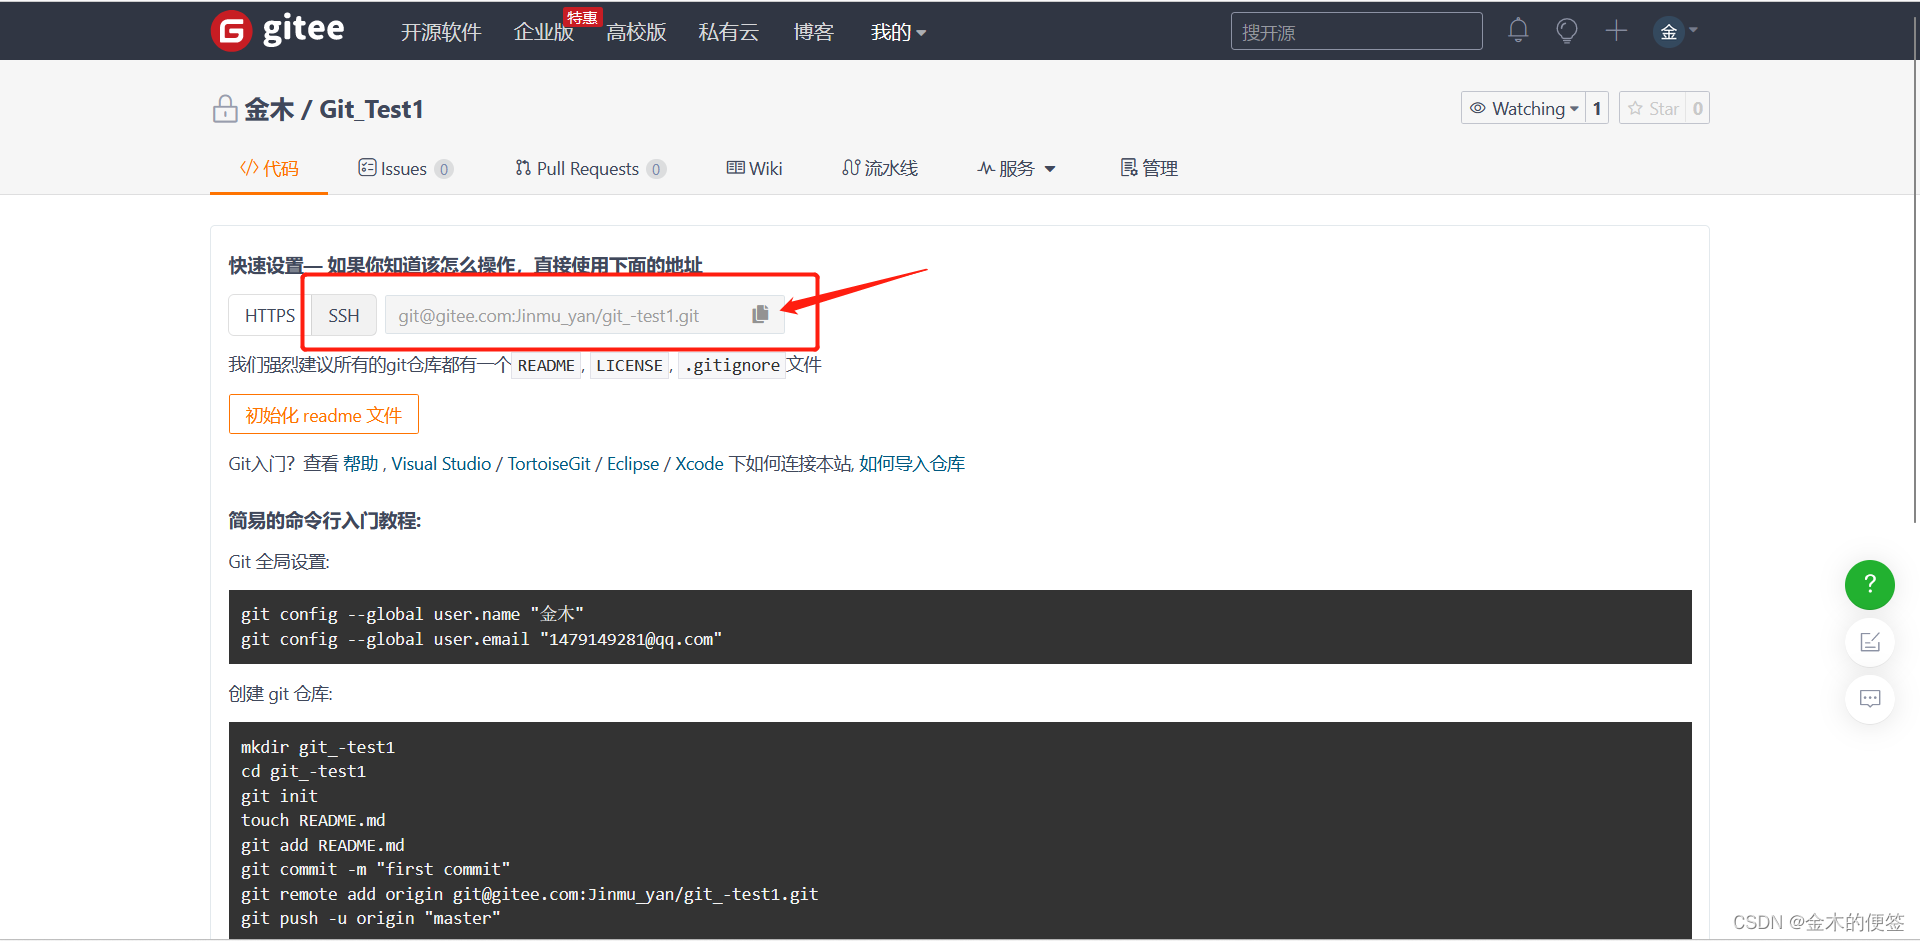
Task: Click the green help question icon
Action: (x=1870, y=585)
